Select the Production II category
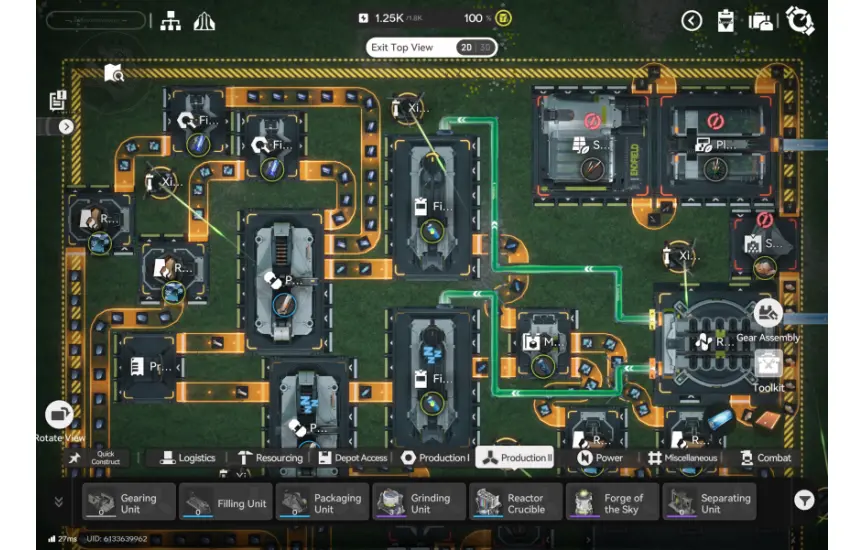This screenshot has height=550, width=865. pos(515,458)
